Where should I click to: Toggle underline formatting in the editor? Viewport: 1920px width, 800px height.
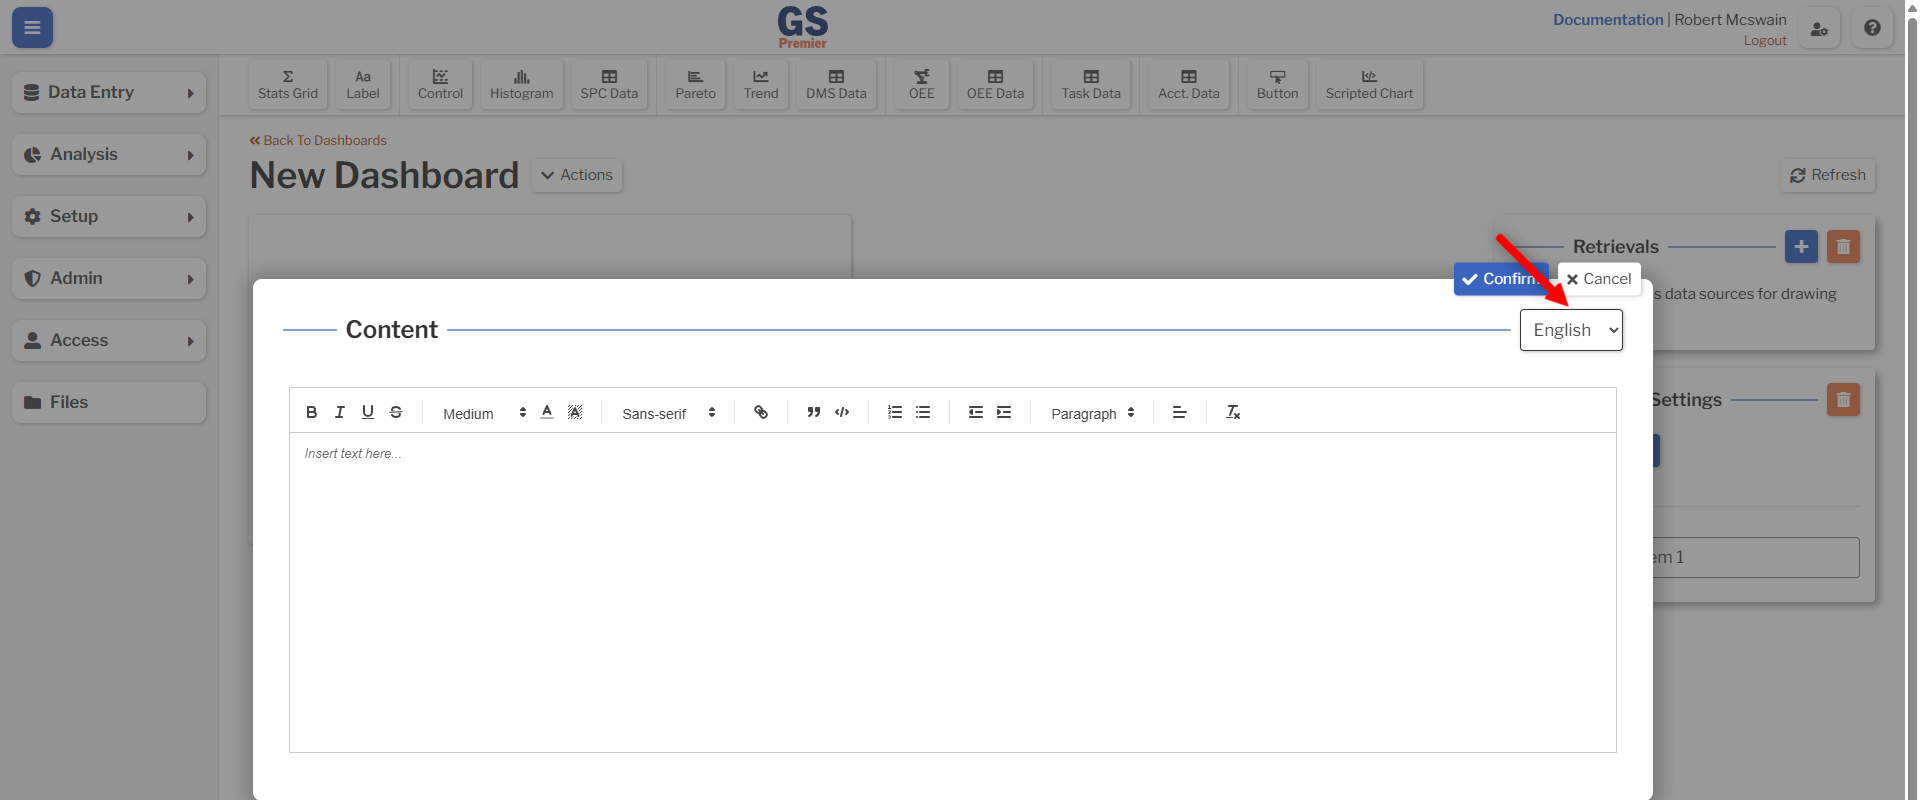(368, 412)
